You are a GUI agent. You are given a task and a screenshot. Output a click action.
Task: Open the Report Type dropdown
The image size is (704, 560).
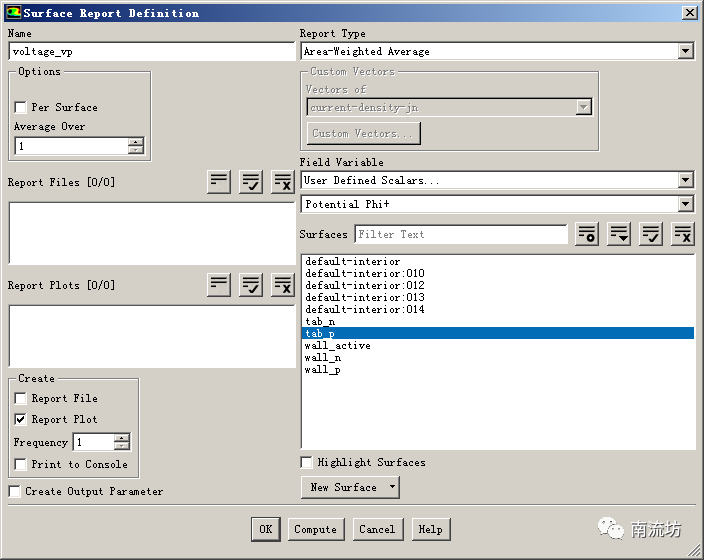tap(685, 51)
